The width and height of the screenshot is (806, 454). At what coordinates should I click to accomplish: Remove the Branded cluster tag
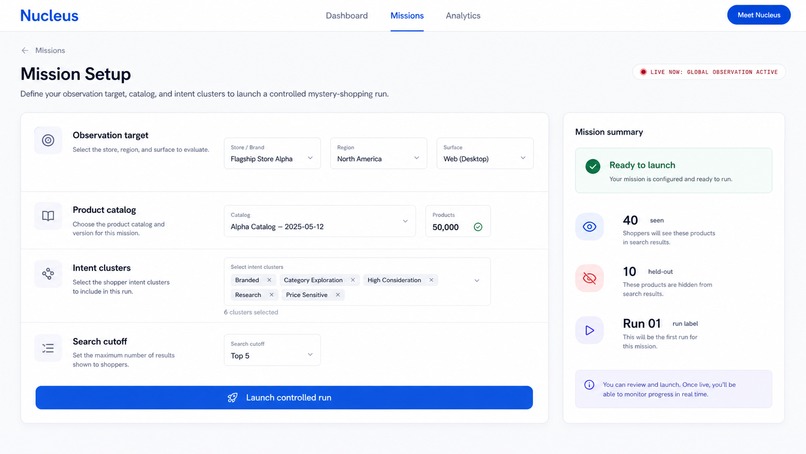coord(269,280)
